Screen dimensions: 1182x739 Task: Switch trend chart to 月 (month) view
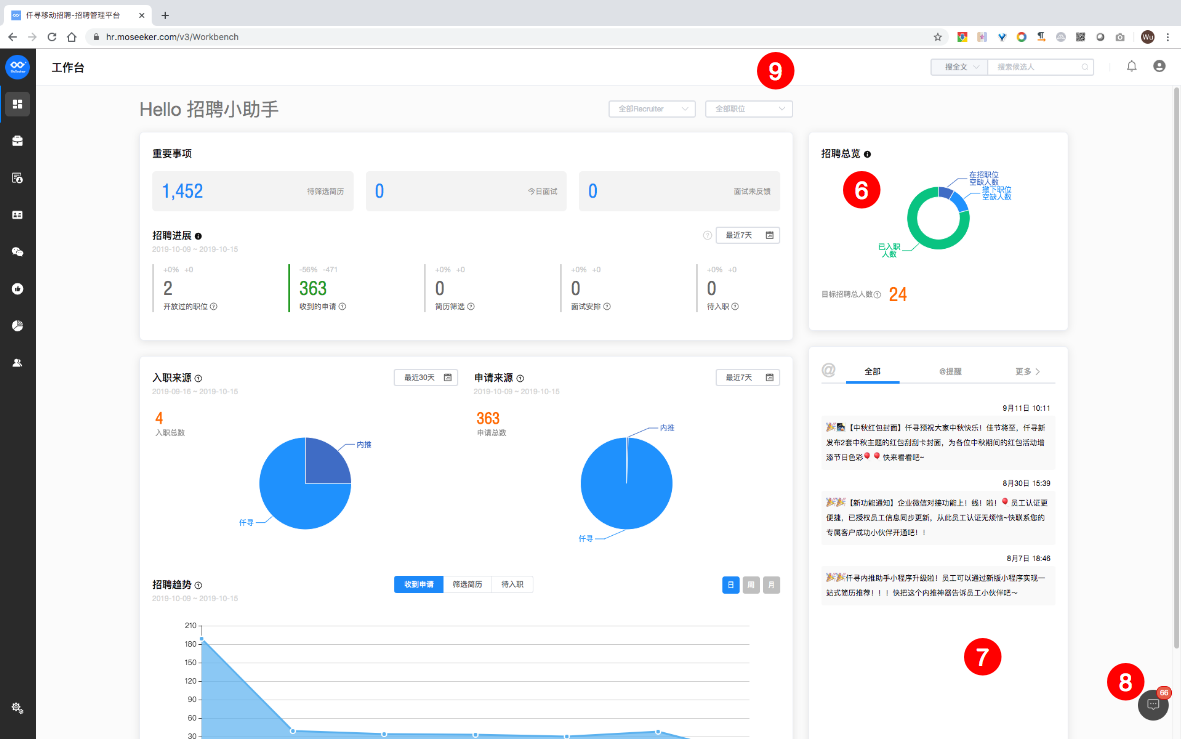pos(771,585)
